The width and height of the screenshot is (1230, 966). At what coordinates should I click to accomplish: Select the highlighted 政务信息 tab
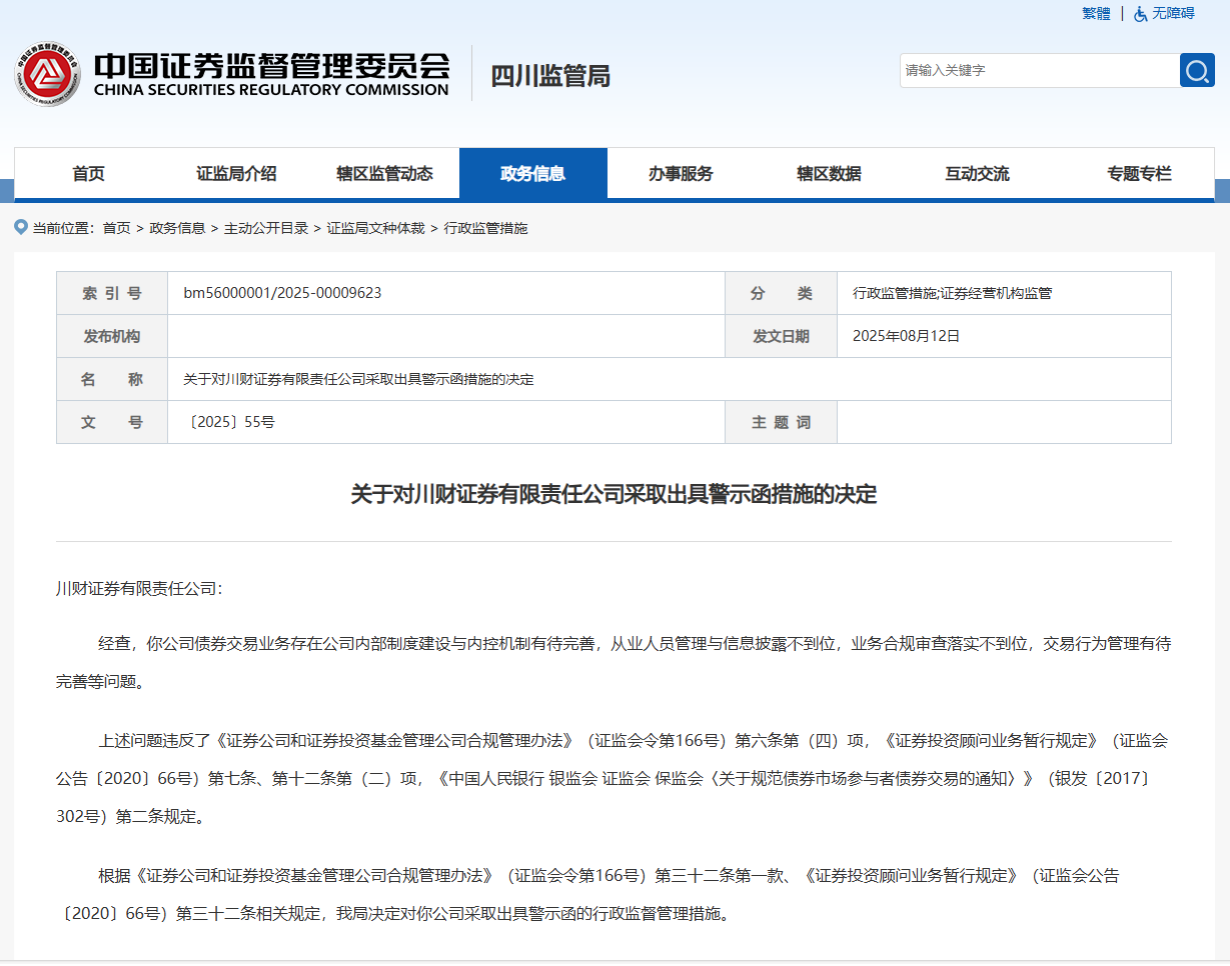click(533, 174)
